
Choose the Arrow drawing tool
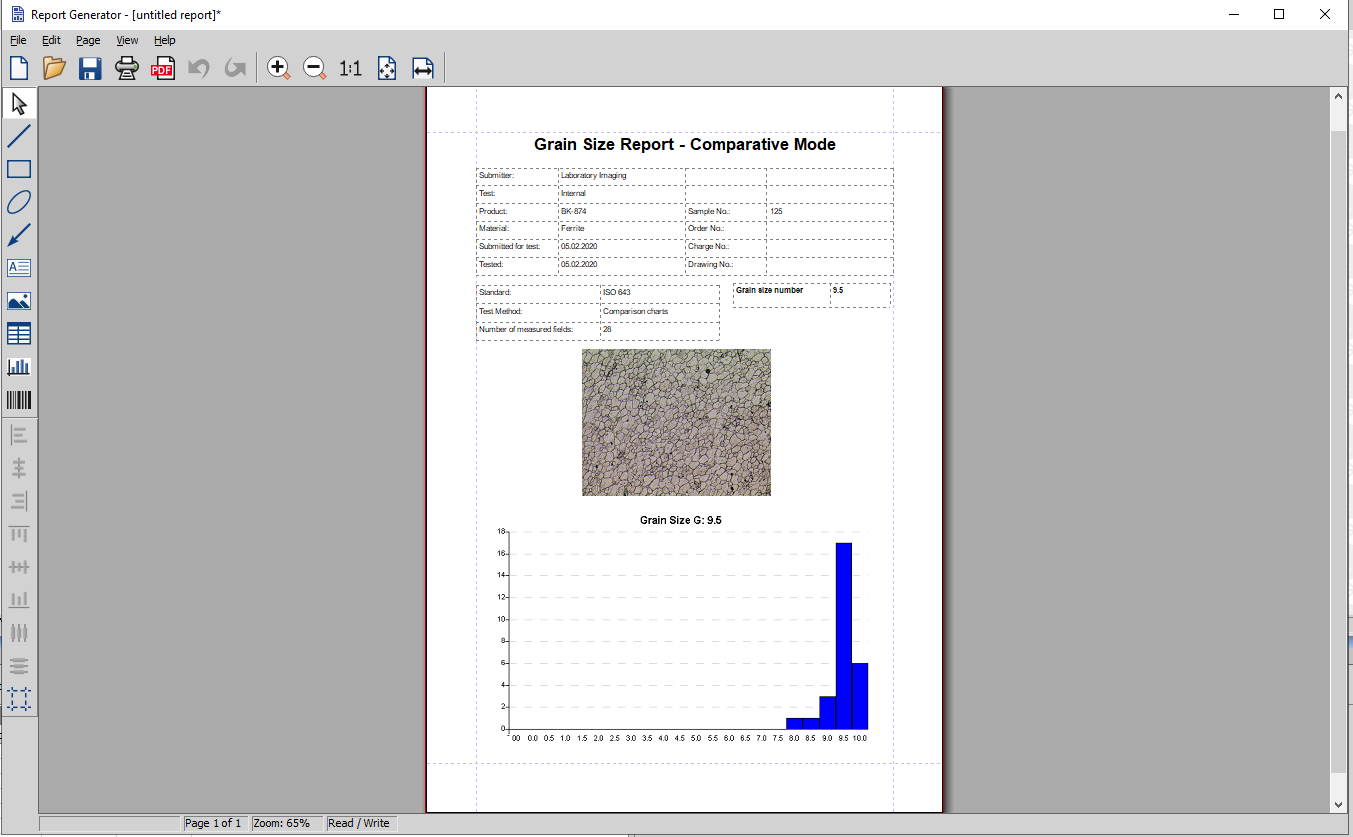click(19, 235)
